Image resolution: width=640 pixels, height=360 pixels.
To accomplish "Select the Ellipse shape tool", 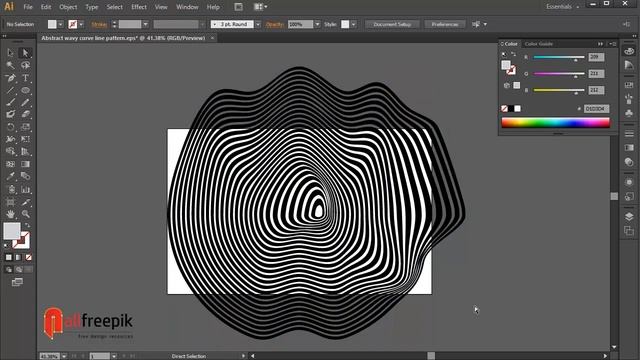I will (x=25, y=90).
